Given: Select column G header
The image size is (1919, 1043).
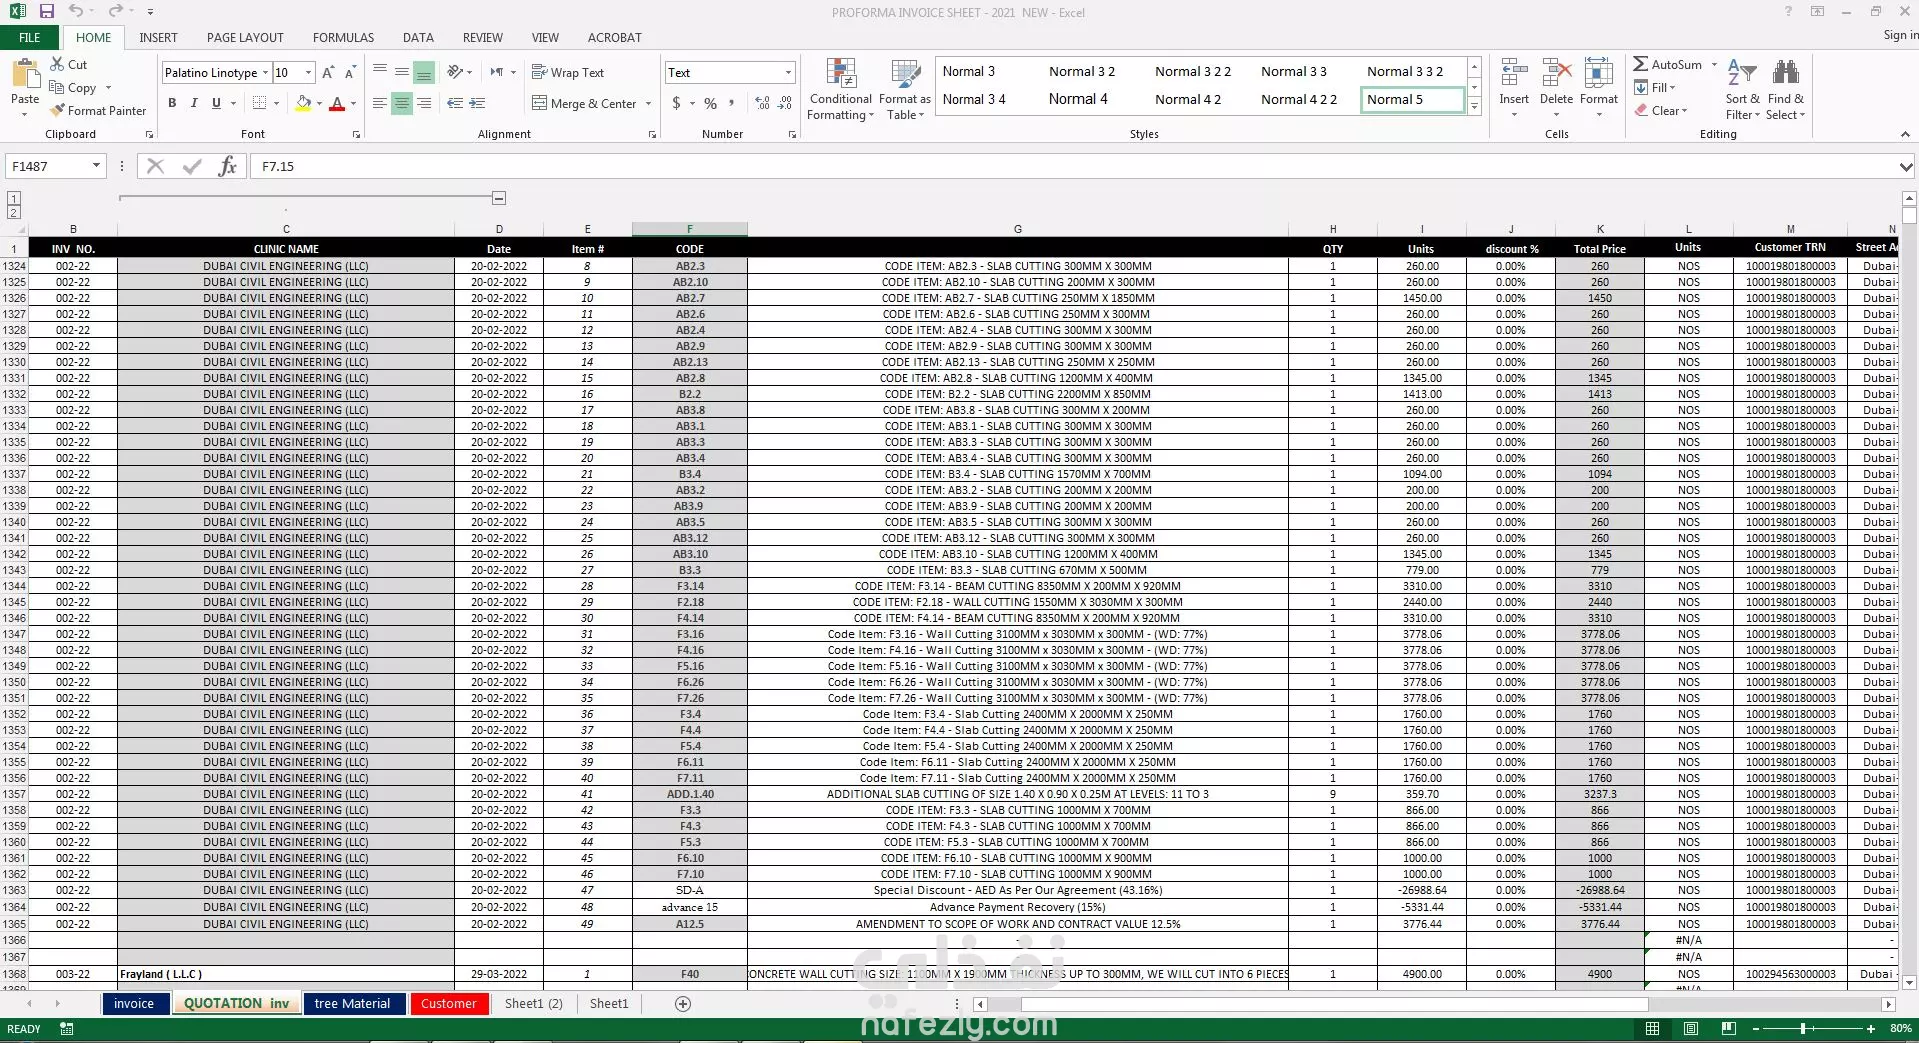Looking at the screenshot, I should click(x=1017, y=229).
